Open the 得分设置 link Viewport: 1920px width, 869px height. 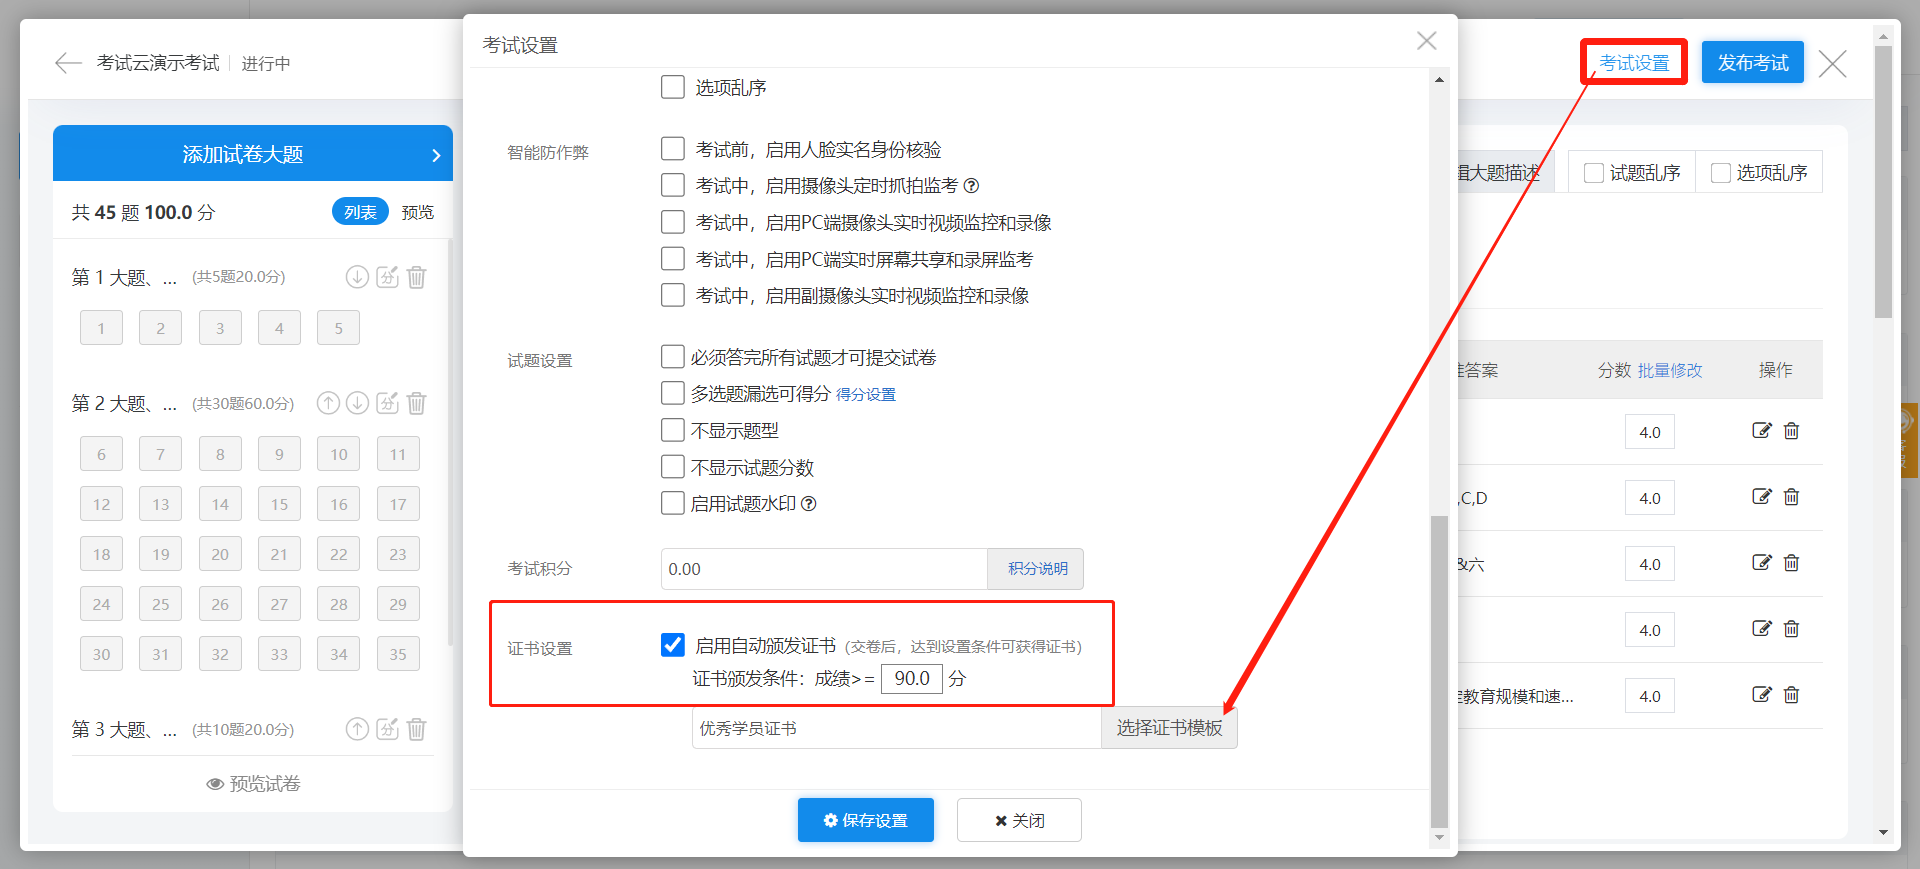(x=866, y=395)
